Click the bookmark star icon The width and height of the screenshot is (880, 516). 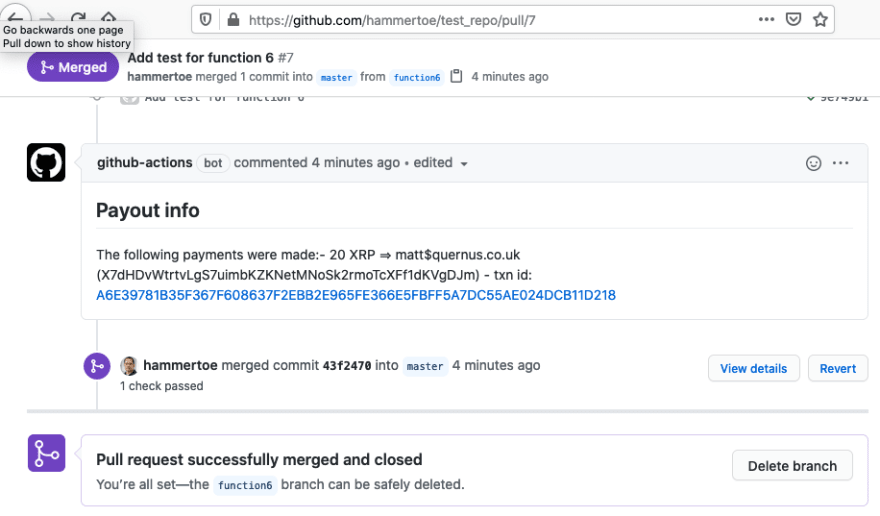(820, 20)
